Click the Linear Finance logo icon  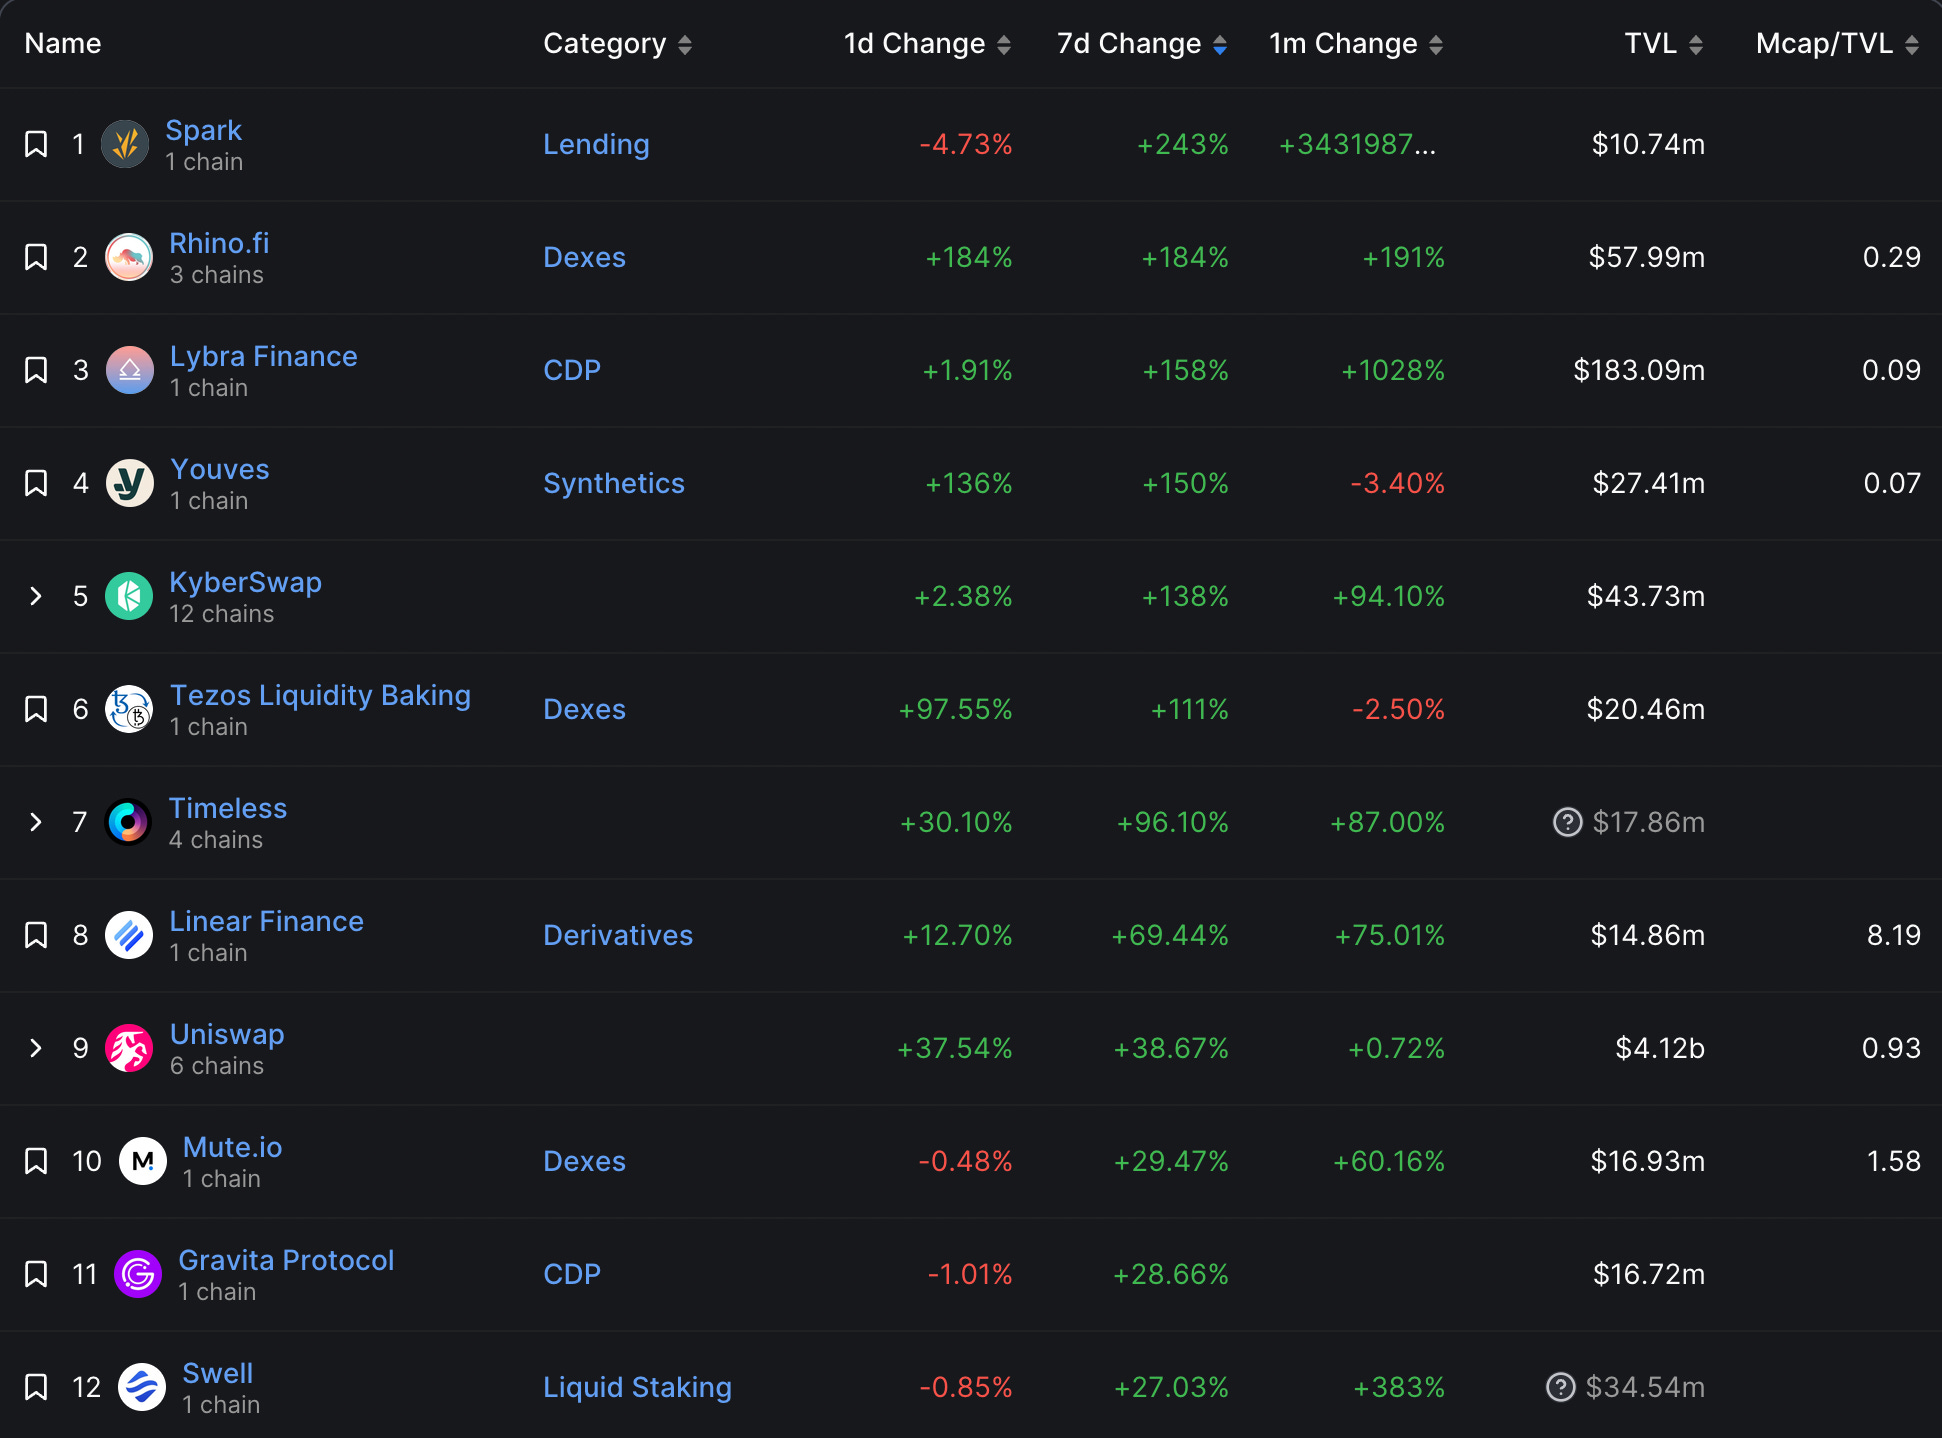pos(129,936)
